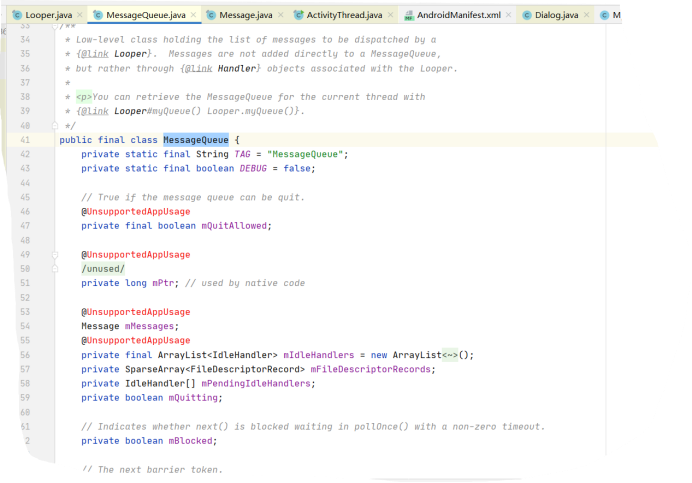Close the ActivityThread.java tab
Screen dimensions: 692x483
[391, 15]
